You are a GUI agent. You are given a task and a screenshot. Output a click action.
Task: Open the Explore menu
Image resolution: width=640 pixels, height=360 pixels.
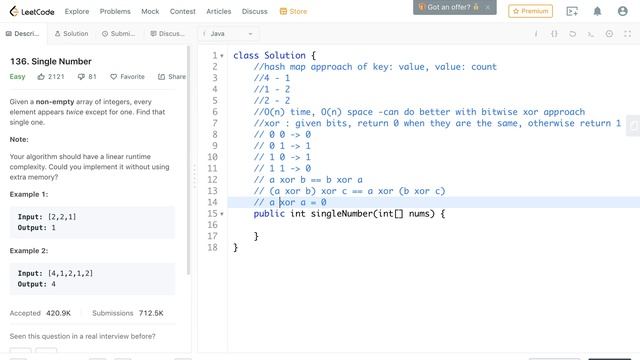tap(77, 11)
